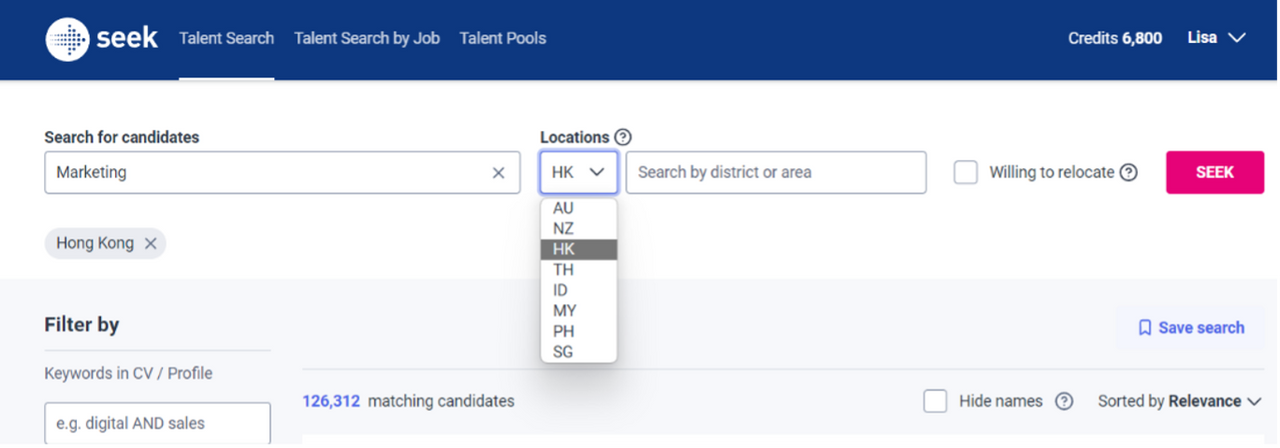The width and height of the screenshot is (1280, 448).
Task: Switch to Talent Search by Job tab
Action: pyautogui.click(x=366, y=38)
